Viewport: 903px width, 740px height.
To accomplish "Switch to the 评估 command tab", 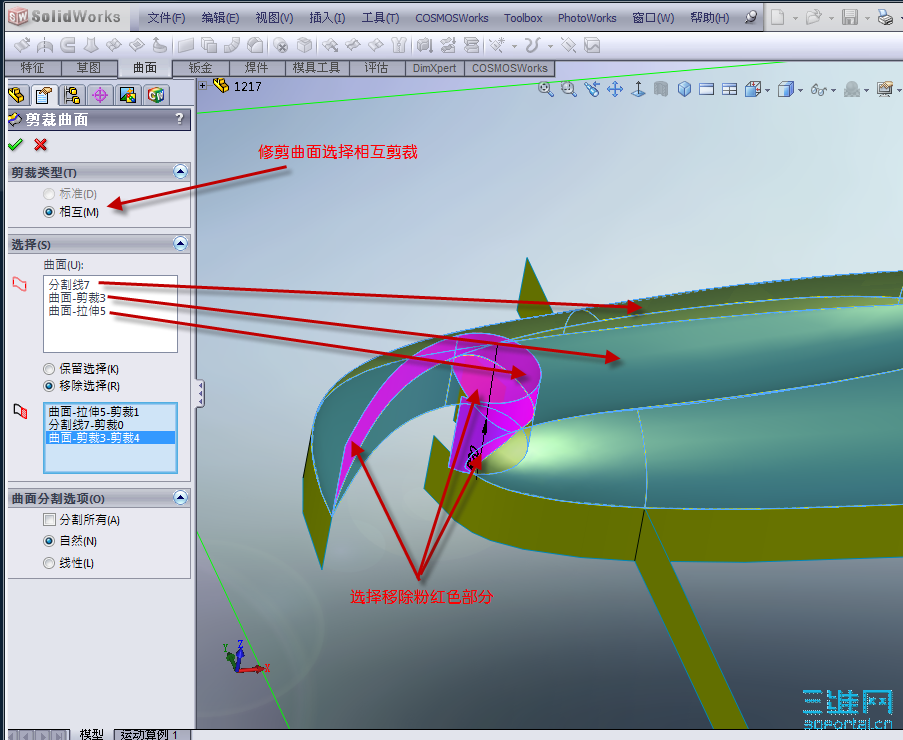I will [x=376, y=68].
